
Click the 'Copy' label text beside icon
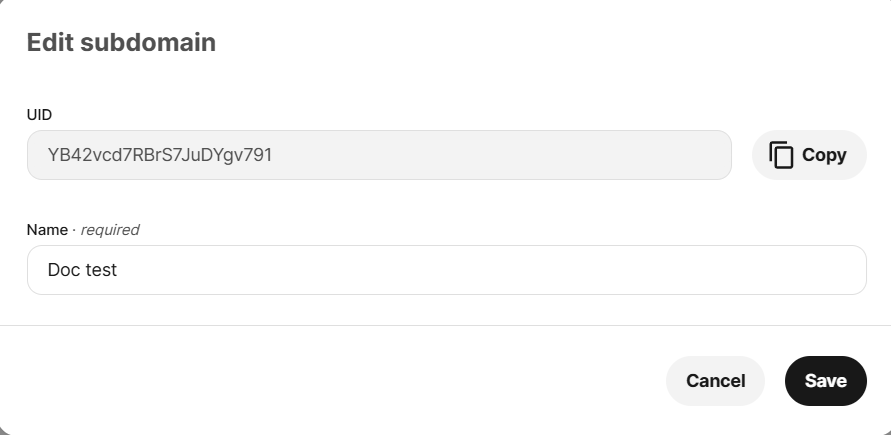(x=824, y=155)
